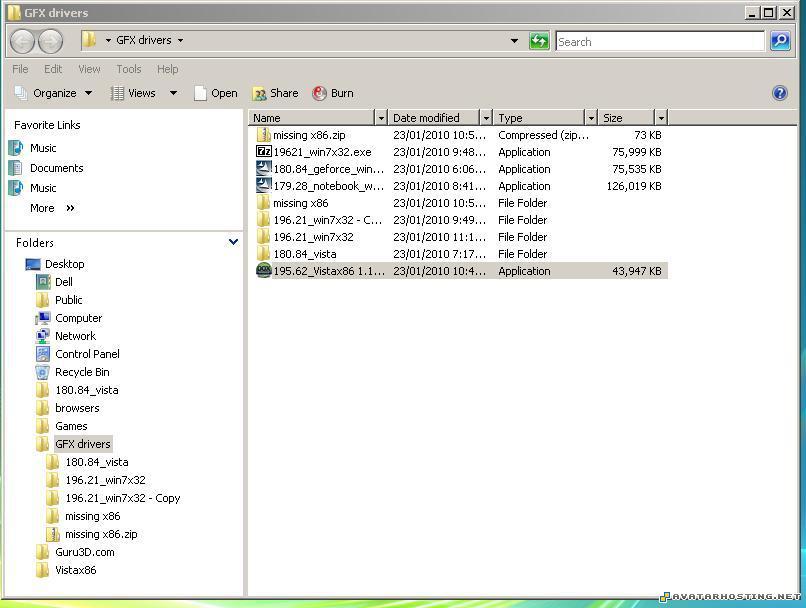Click in the Search input field
The height and width of the screenshot is (608, 806).
pos(658,42)
